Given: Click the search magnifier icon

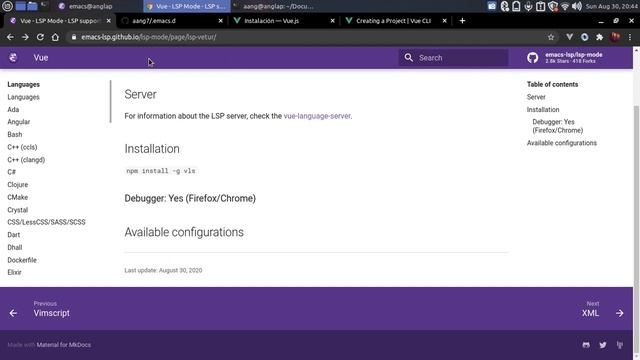Looking at the screenshot, I should [x=409, y=58].
